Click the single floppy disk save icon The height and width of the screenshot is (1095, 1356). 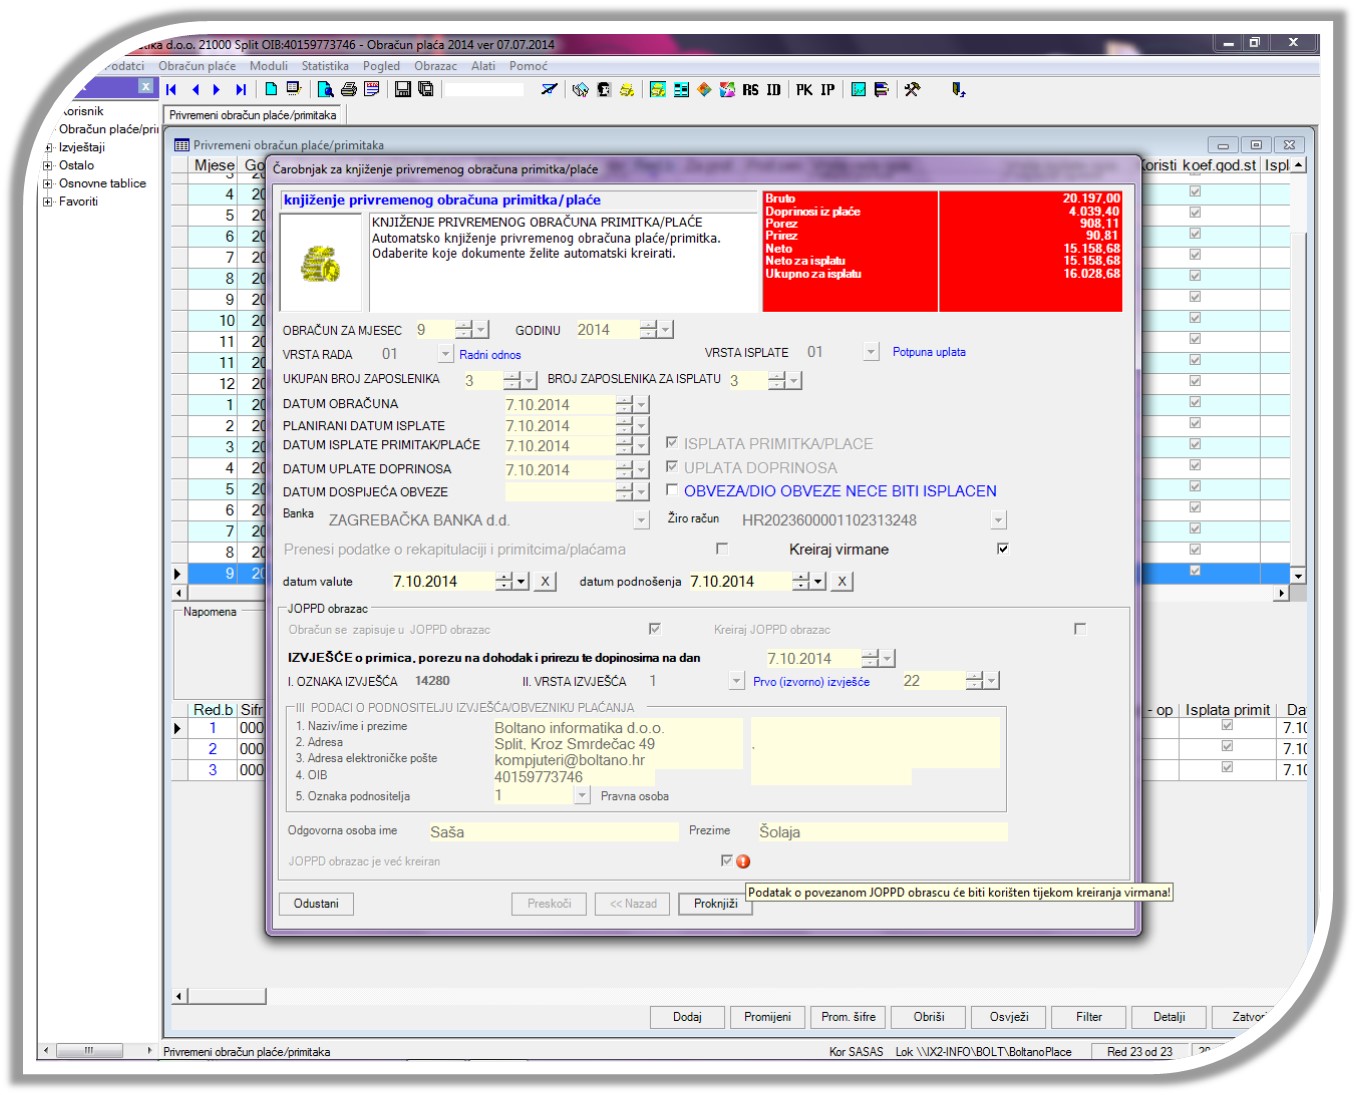tap(403, 90)
